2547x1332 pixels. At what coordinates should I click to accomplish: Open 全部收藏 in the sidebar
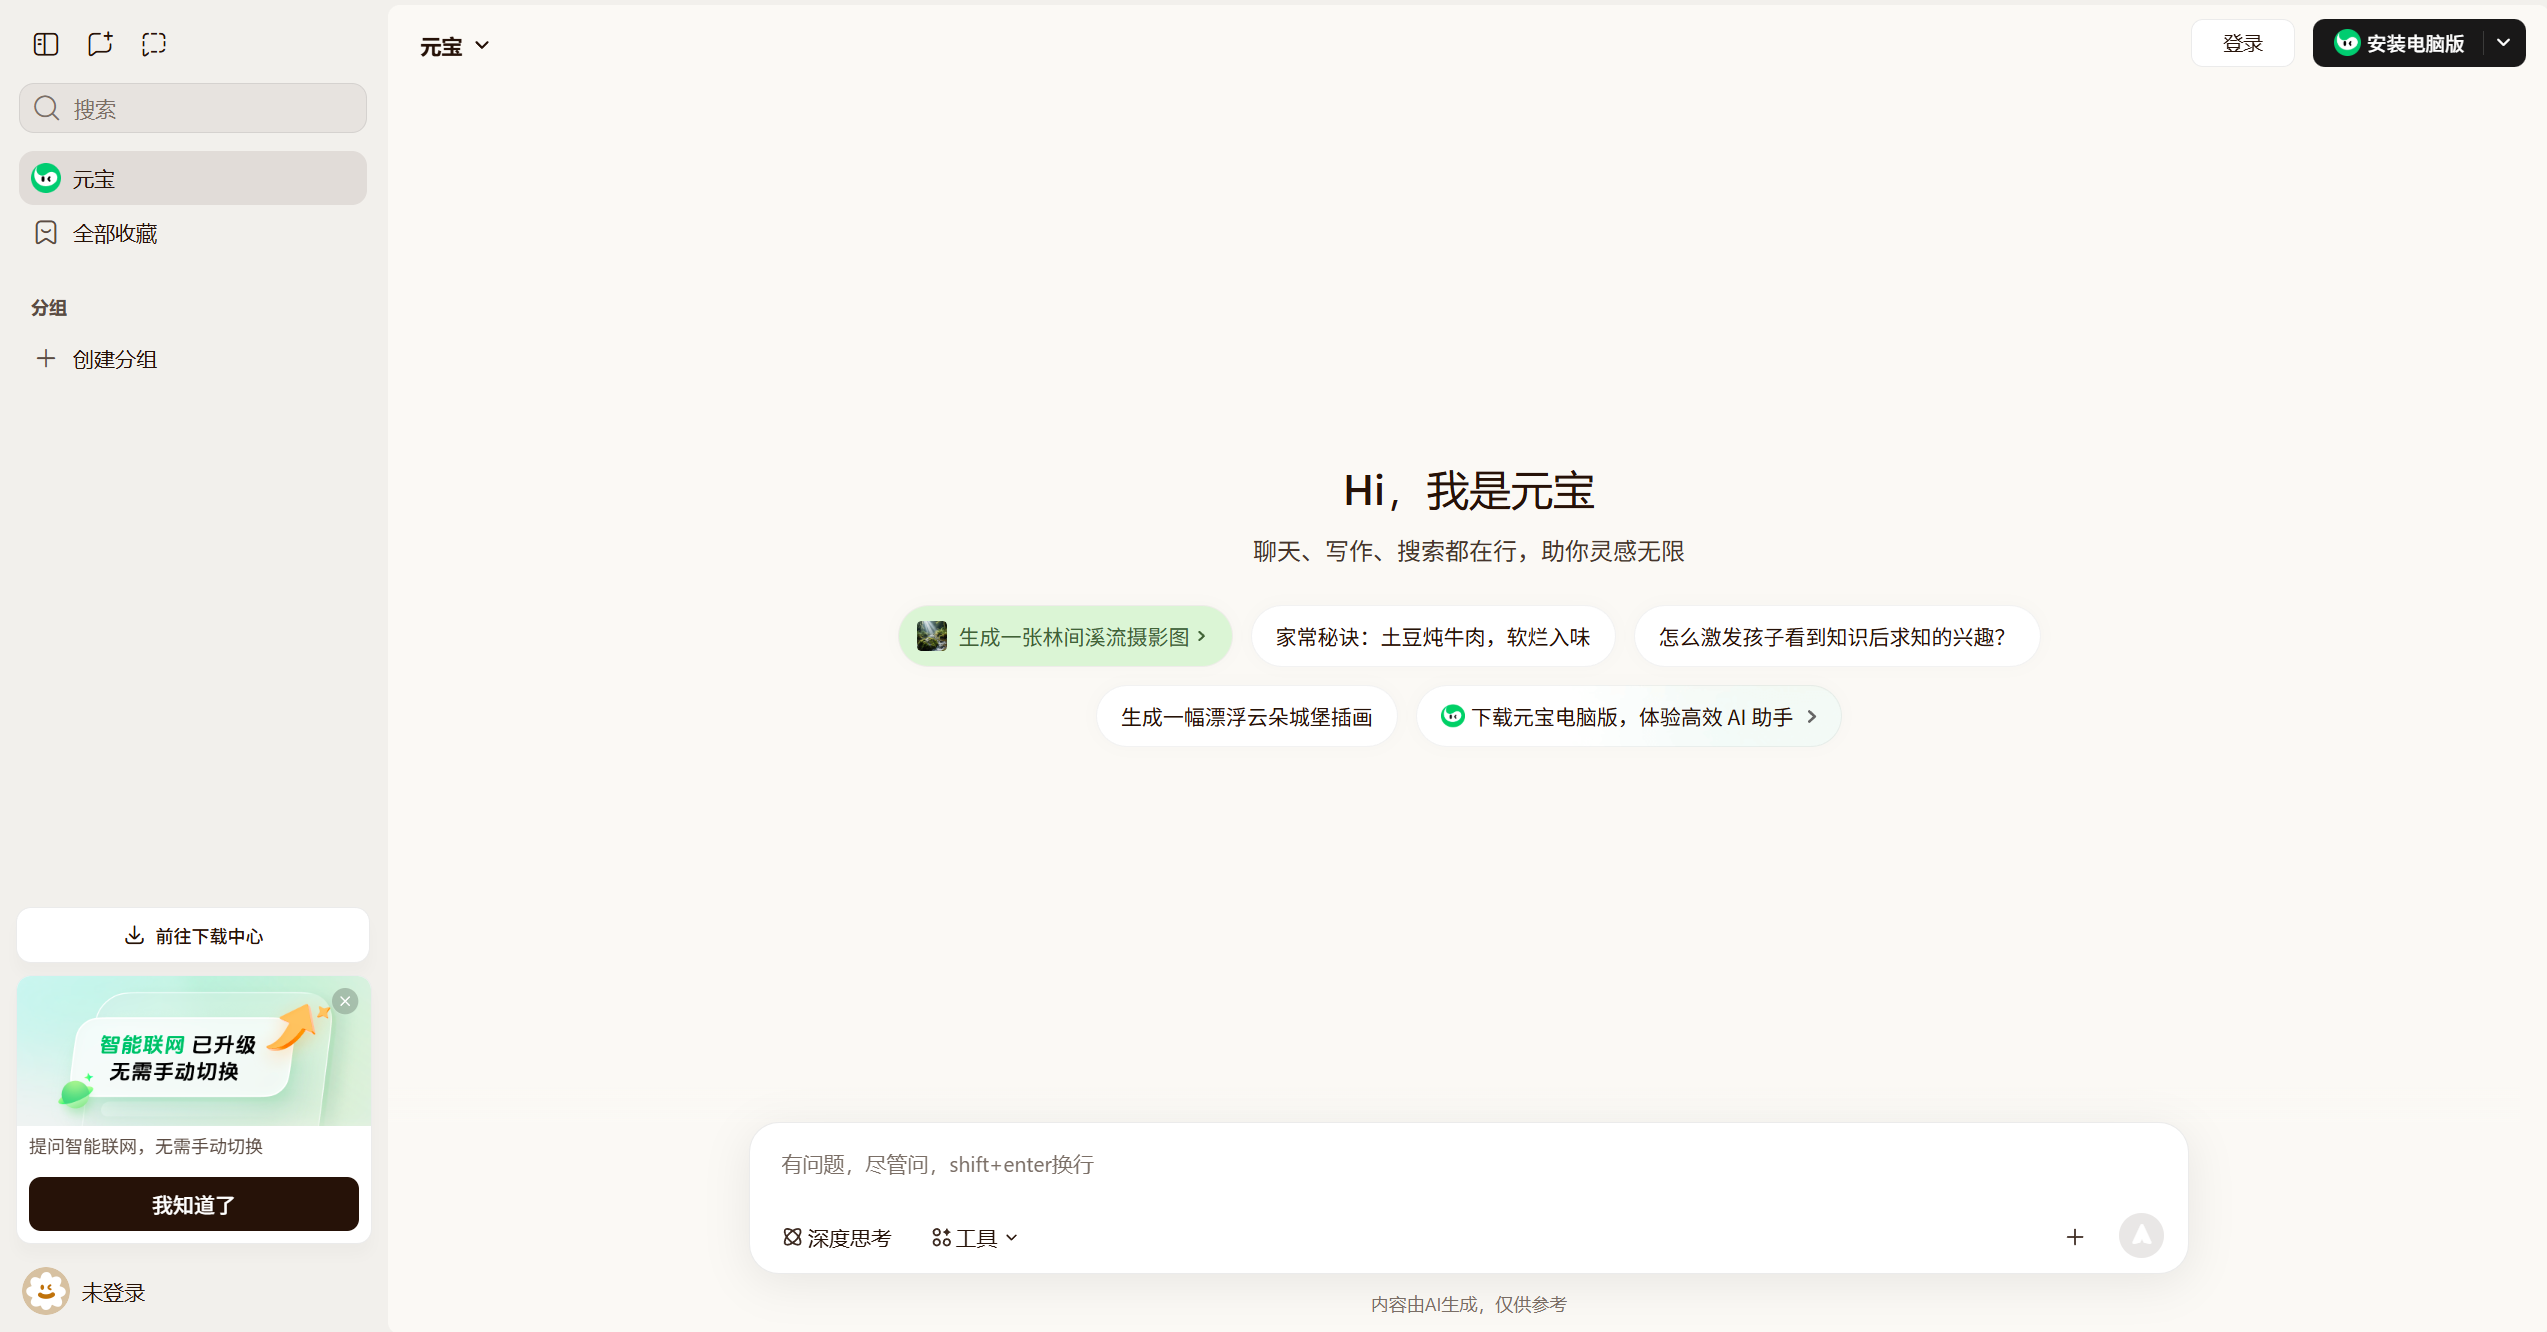coord(193,233)
